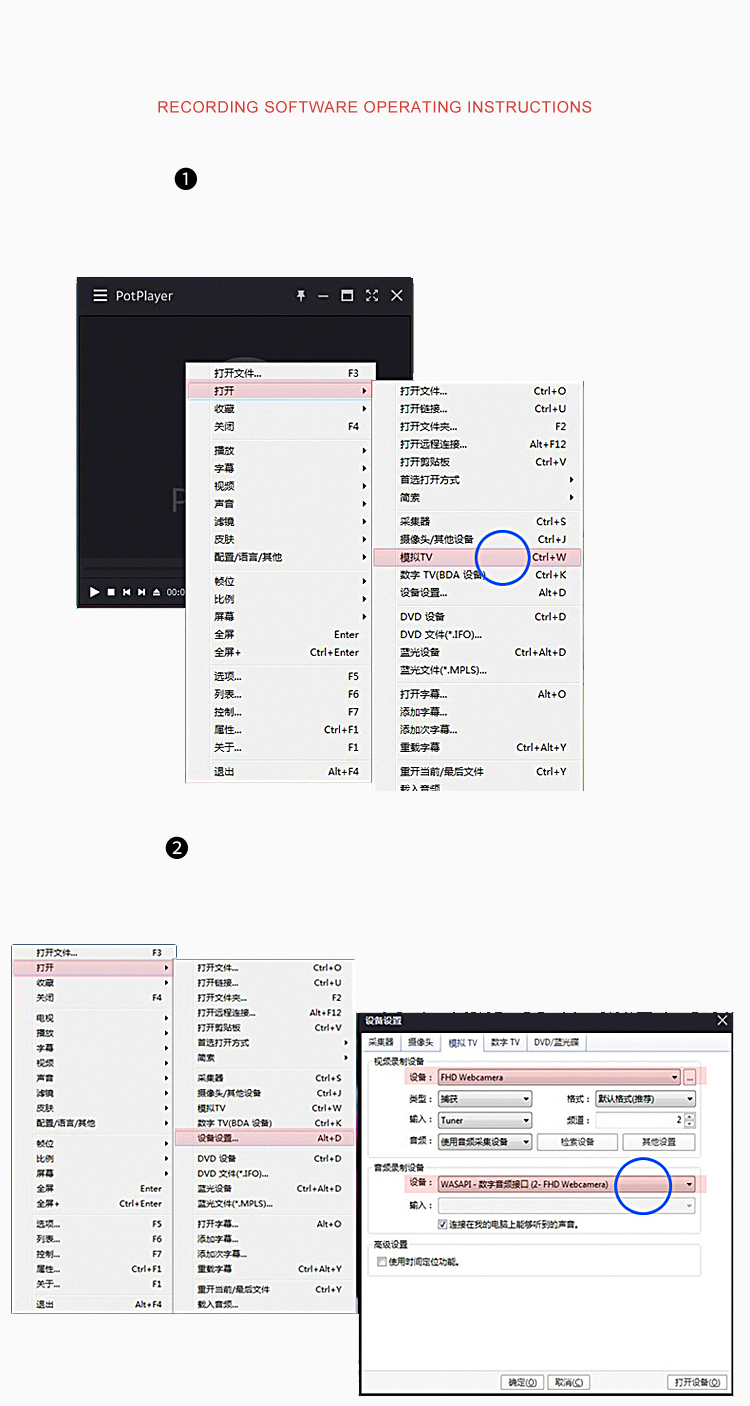The height and width of the screenshot is (1406, 750).
Task: Click the Previous track button in PotPlayer
Action: click(x=126, y=592)
